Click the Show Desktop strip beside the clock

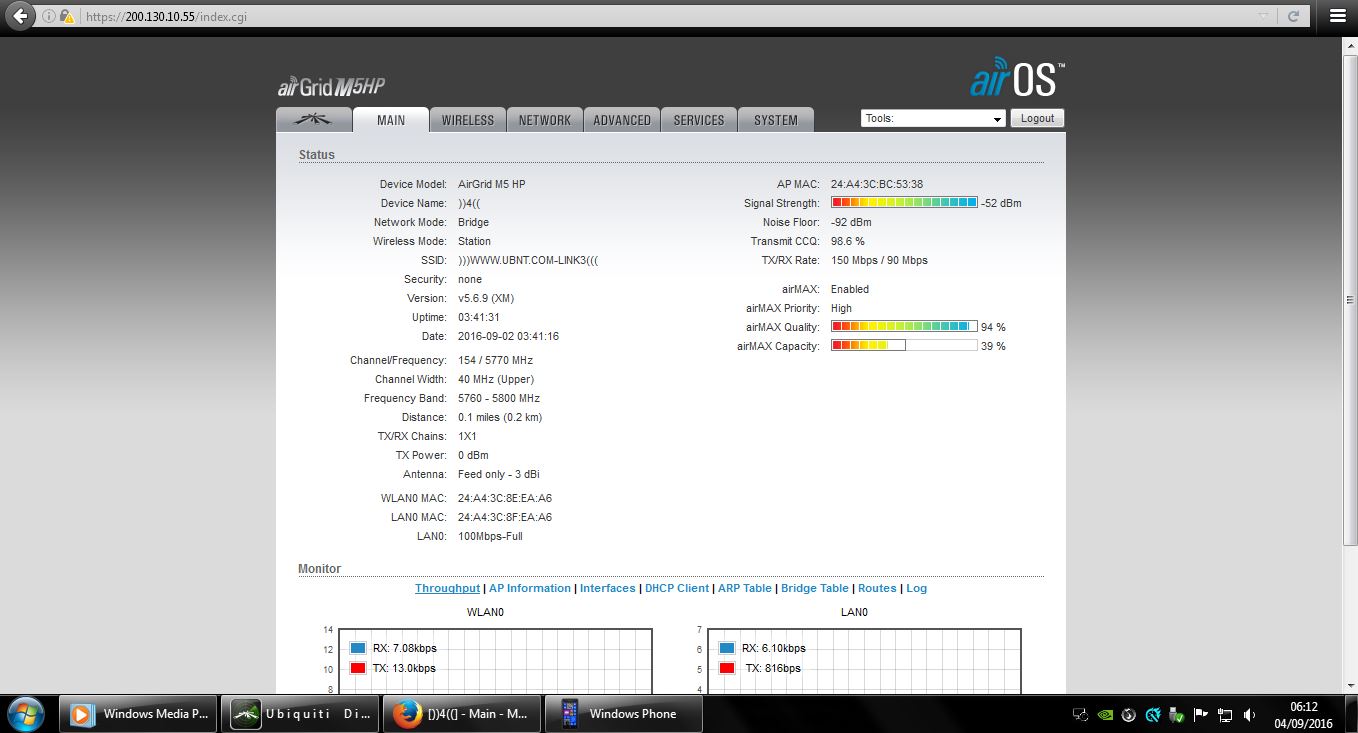pos(1350,714)
